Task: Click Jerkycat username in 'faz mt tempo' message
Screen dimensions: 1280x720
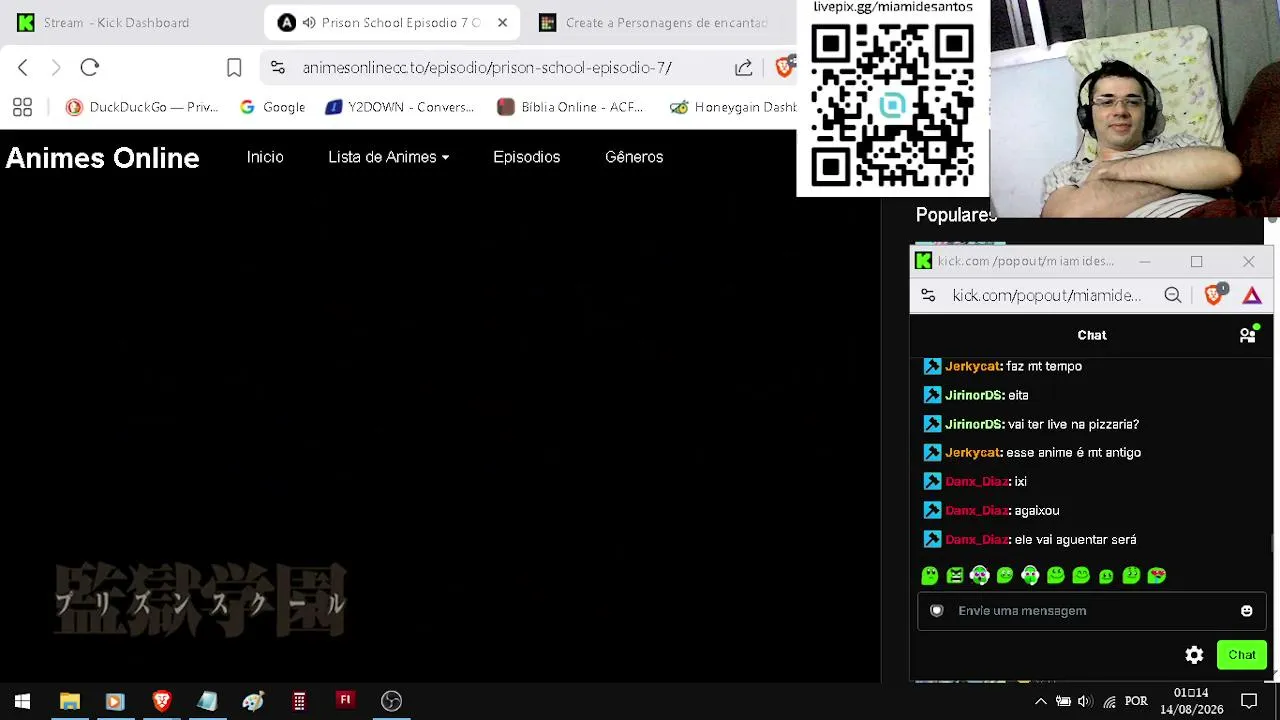Action: tap(972, 366)
